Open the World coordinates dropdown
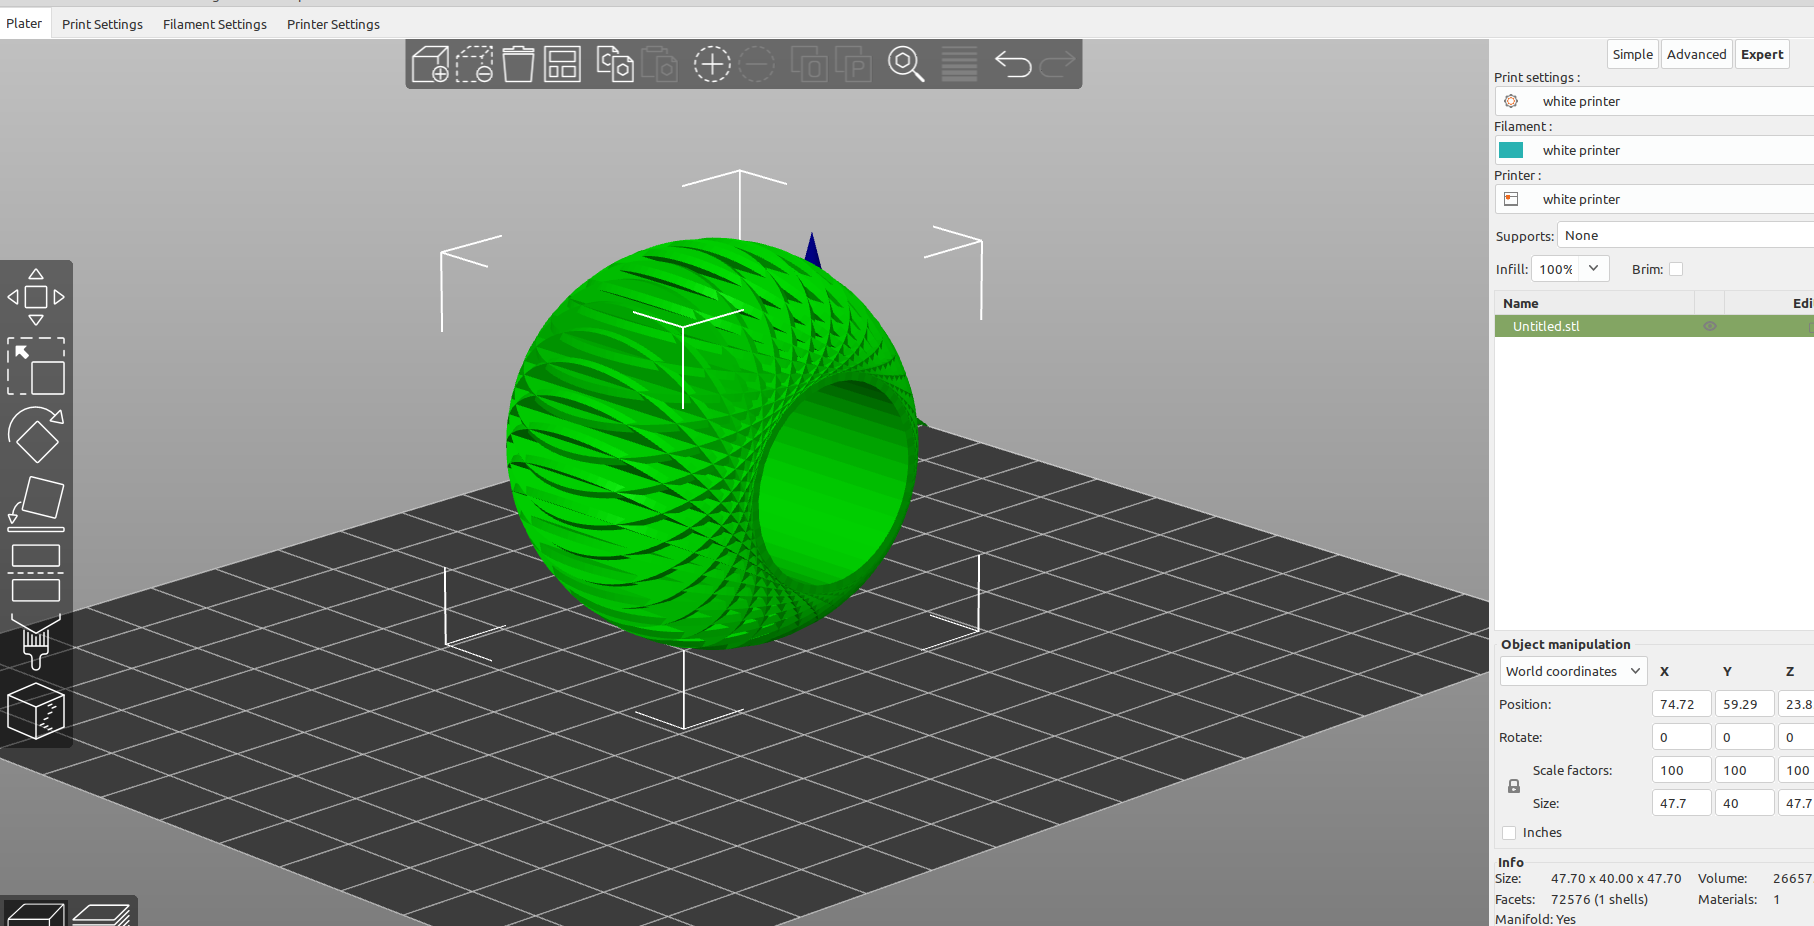Image resolution: width=1814 pixels, height=926 pixels. (1573, 671)
